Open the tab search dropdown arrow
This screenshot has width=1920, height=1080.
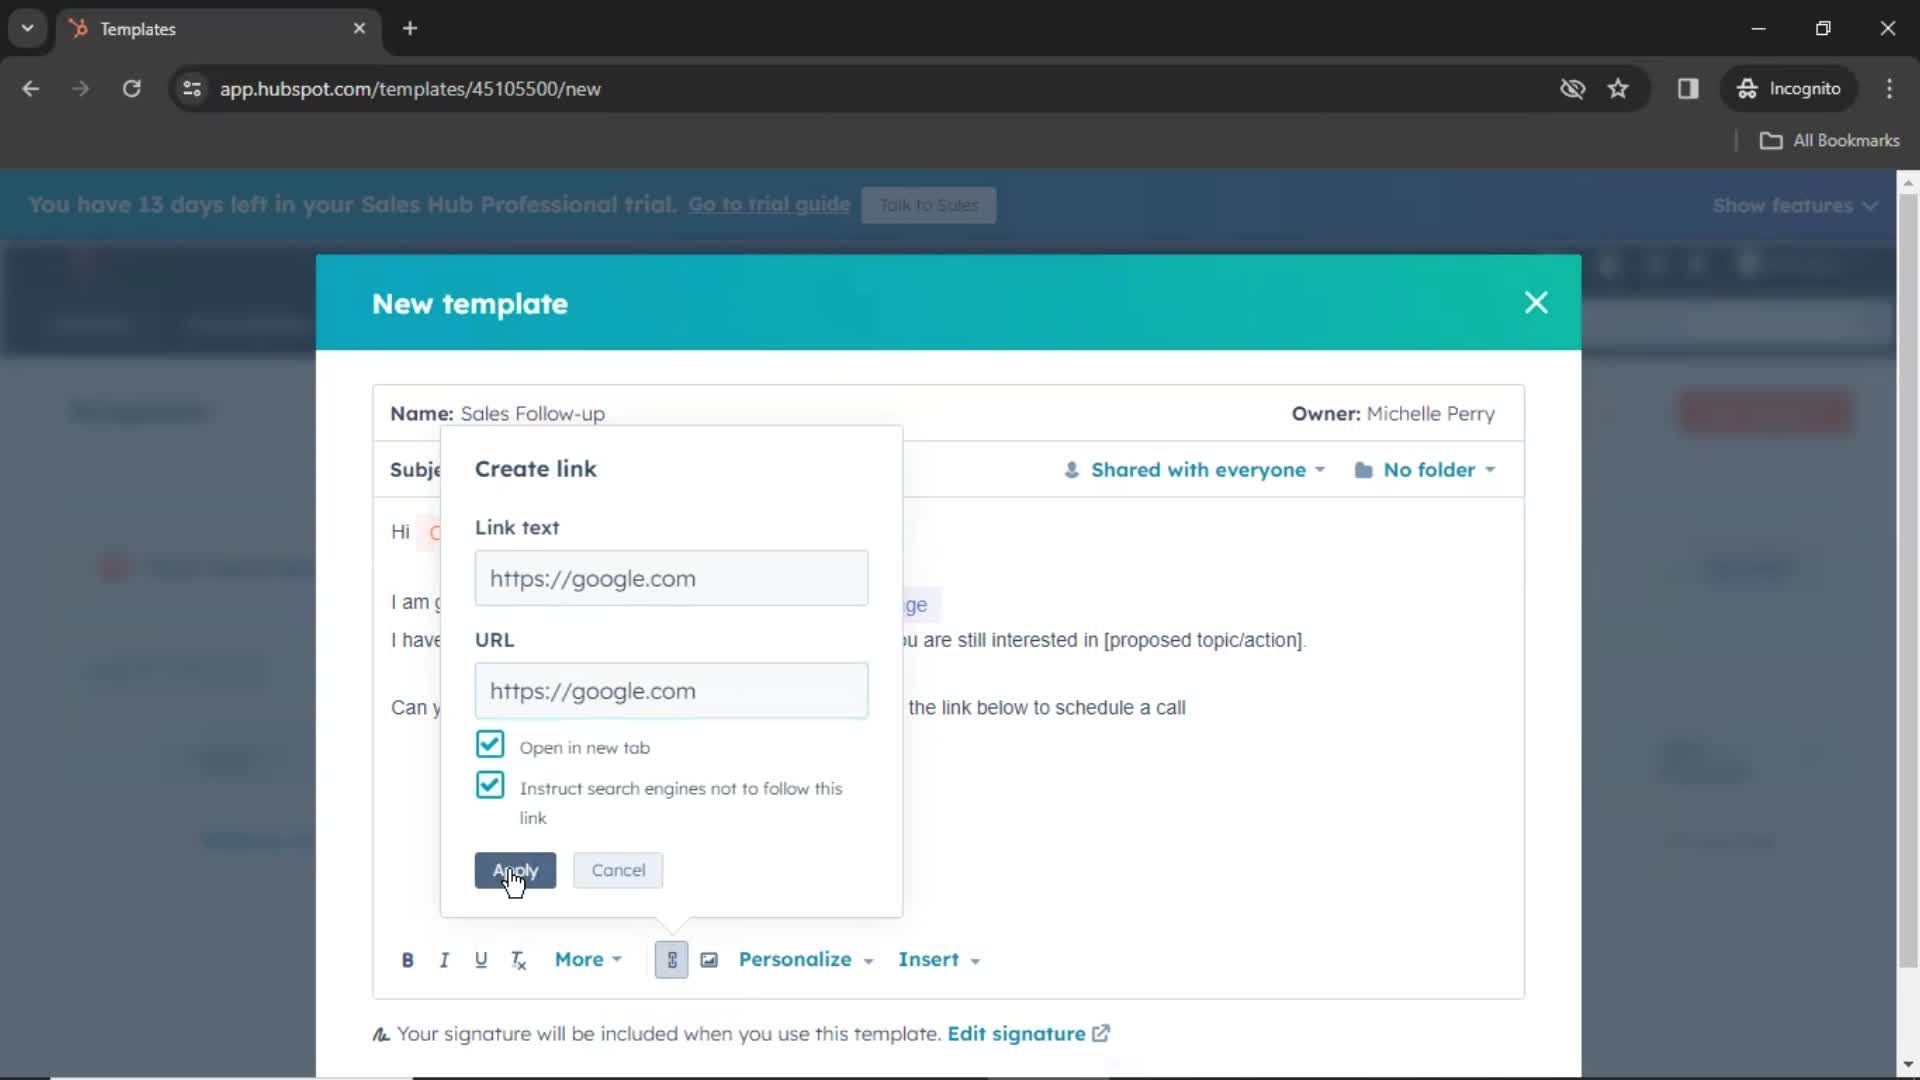click(x=27, y=28)
